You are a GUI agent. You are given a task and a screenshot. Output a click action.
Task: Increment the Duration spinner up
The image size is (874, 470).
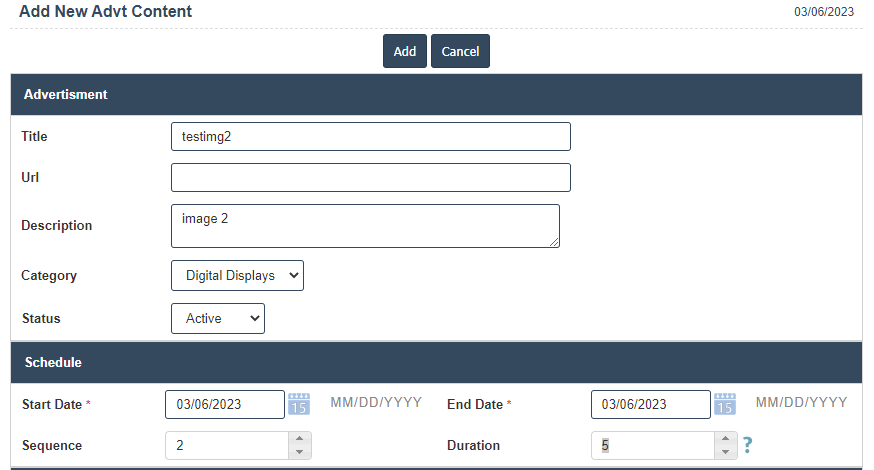click(x=725, y=439)
